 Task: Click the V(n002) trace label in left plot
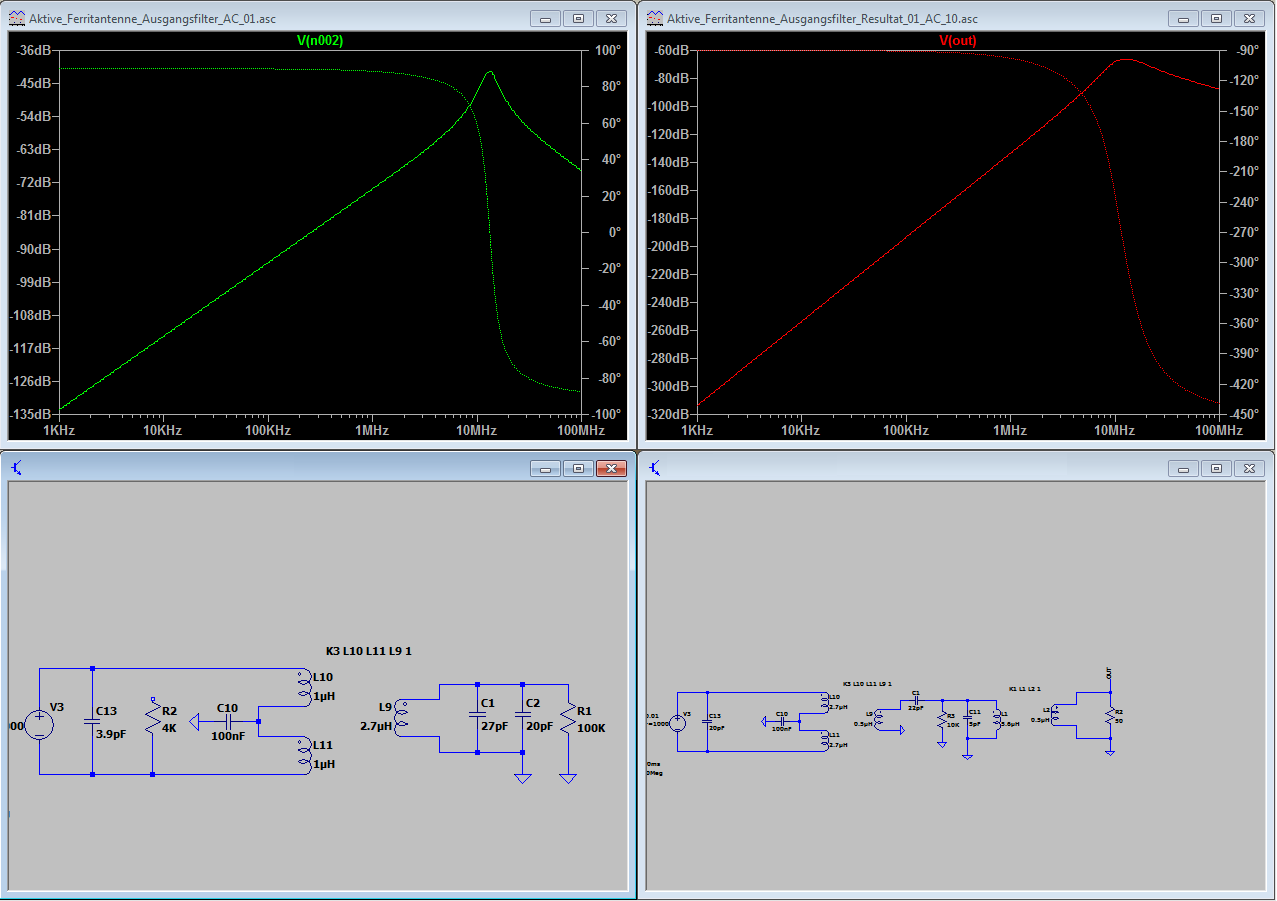320,41
